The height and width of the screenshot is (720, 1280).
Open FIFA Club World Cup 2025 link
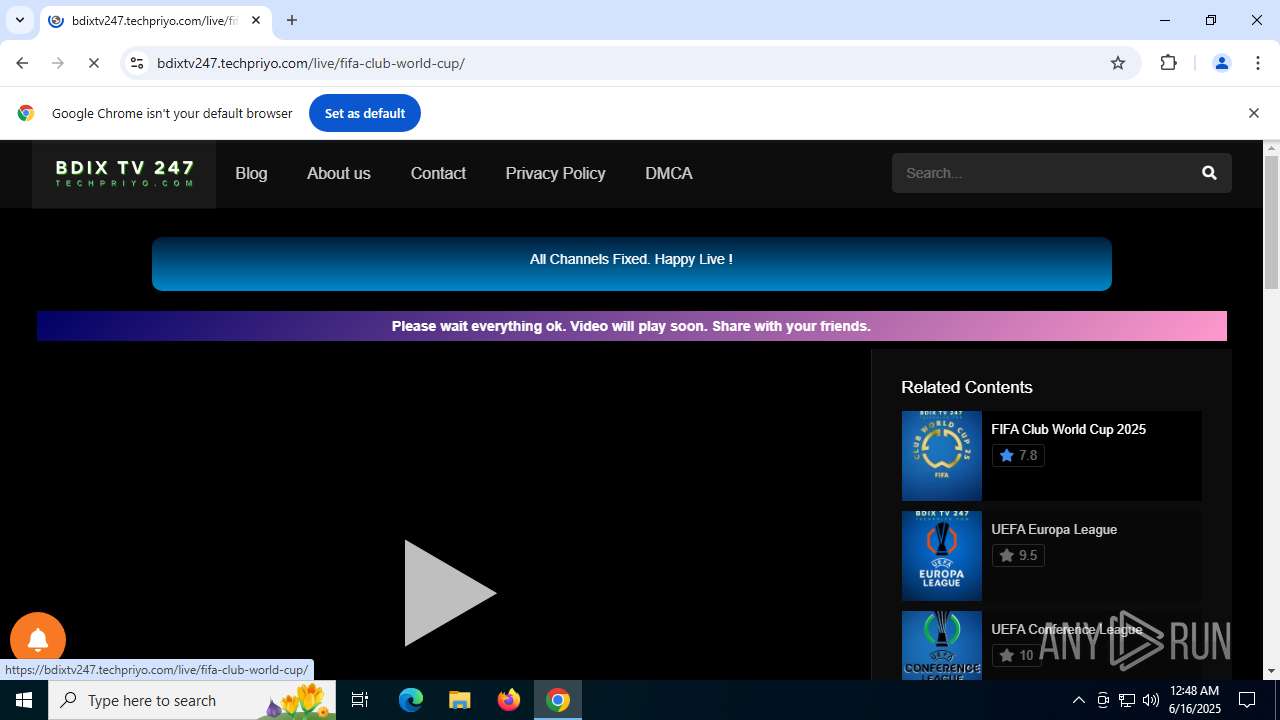1068,429
